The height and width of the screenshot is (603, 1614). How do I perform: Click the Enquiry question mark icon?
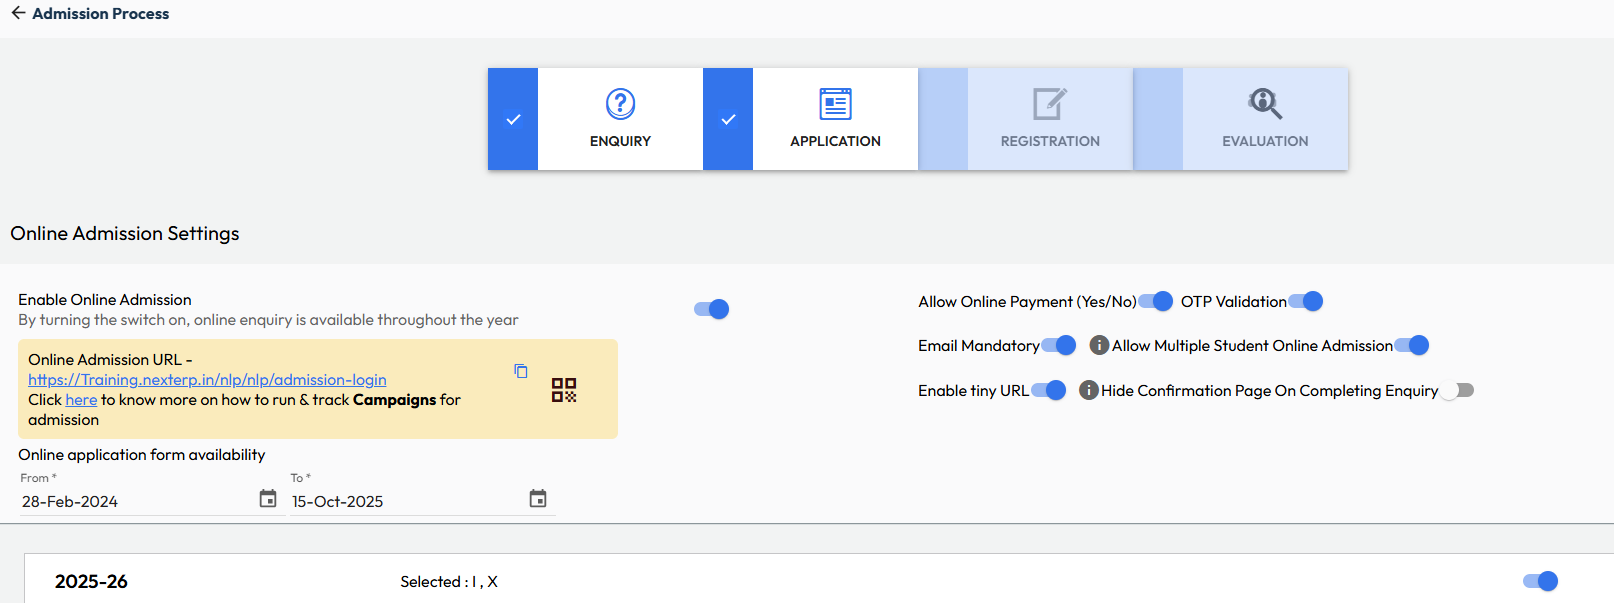[x=620, y=104]
